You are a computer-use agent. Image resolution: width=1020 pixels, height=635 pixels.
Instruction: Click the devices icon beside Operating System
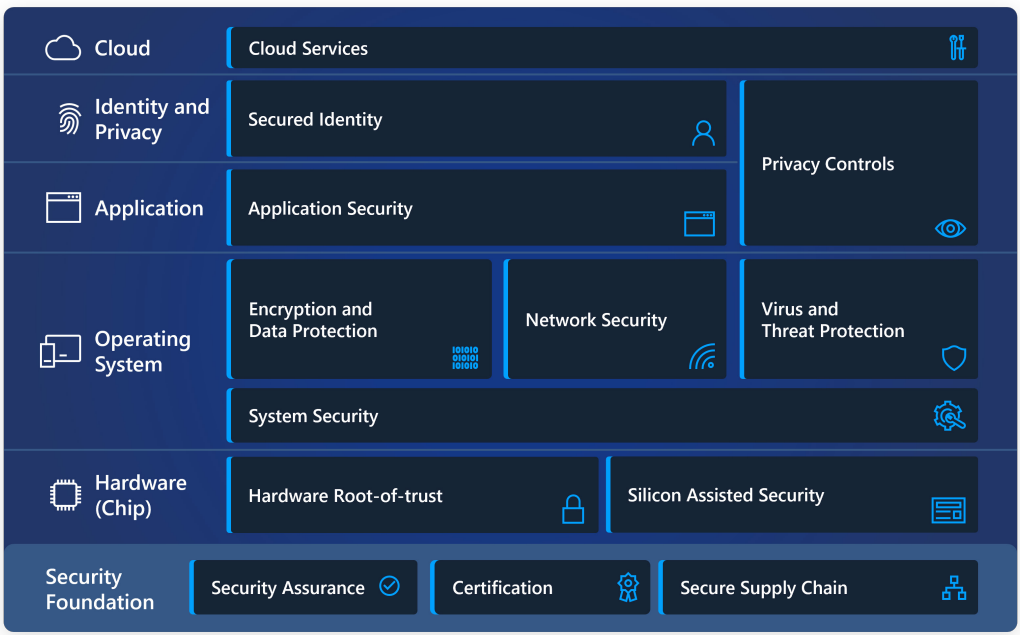tap(60, 351)
